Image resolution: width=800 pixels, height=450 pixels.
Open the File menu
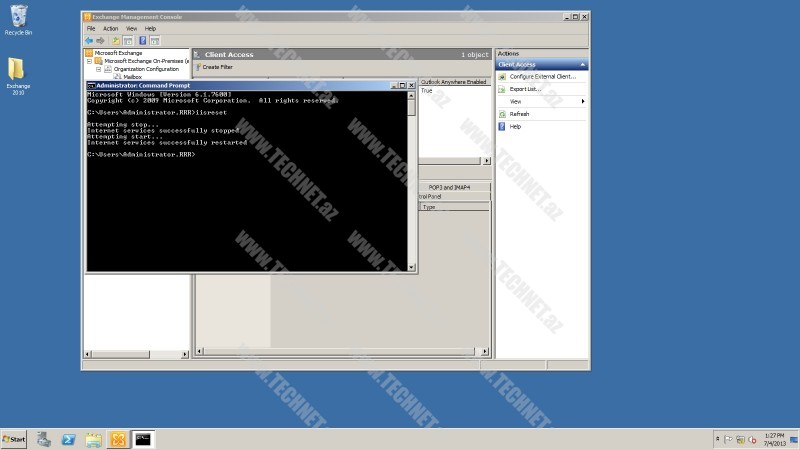click(x=91, y=29)
